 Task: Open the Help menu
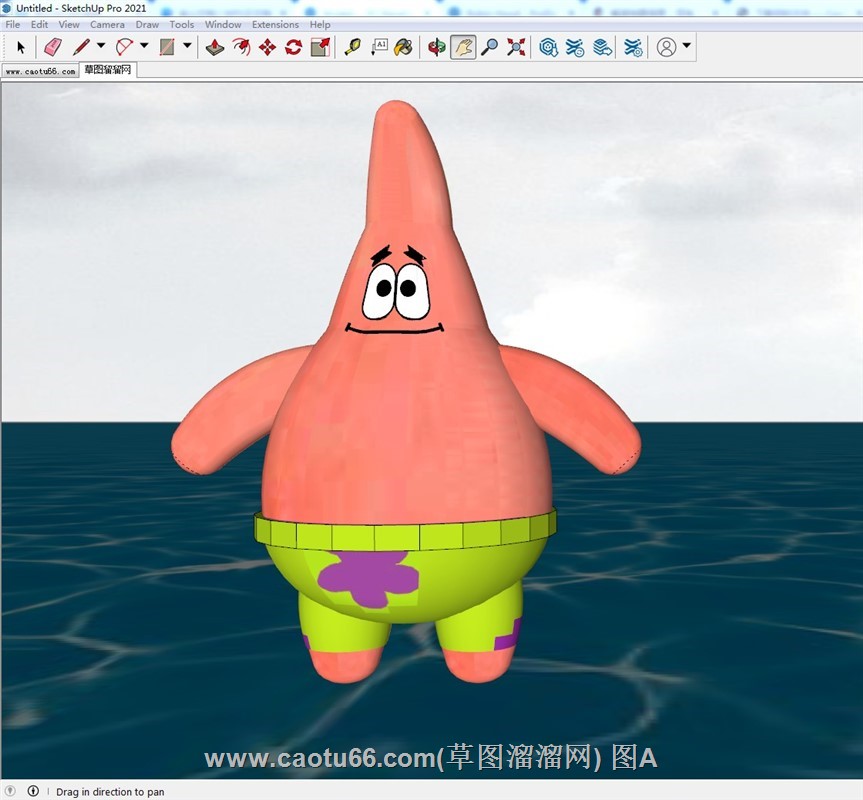(x=320, y=24)
